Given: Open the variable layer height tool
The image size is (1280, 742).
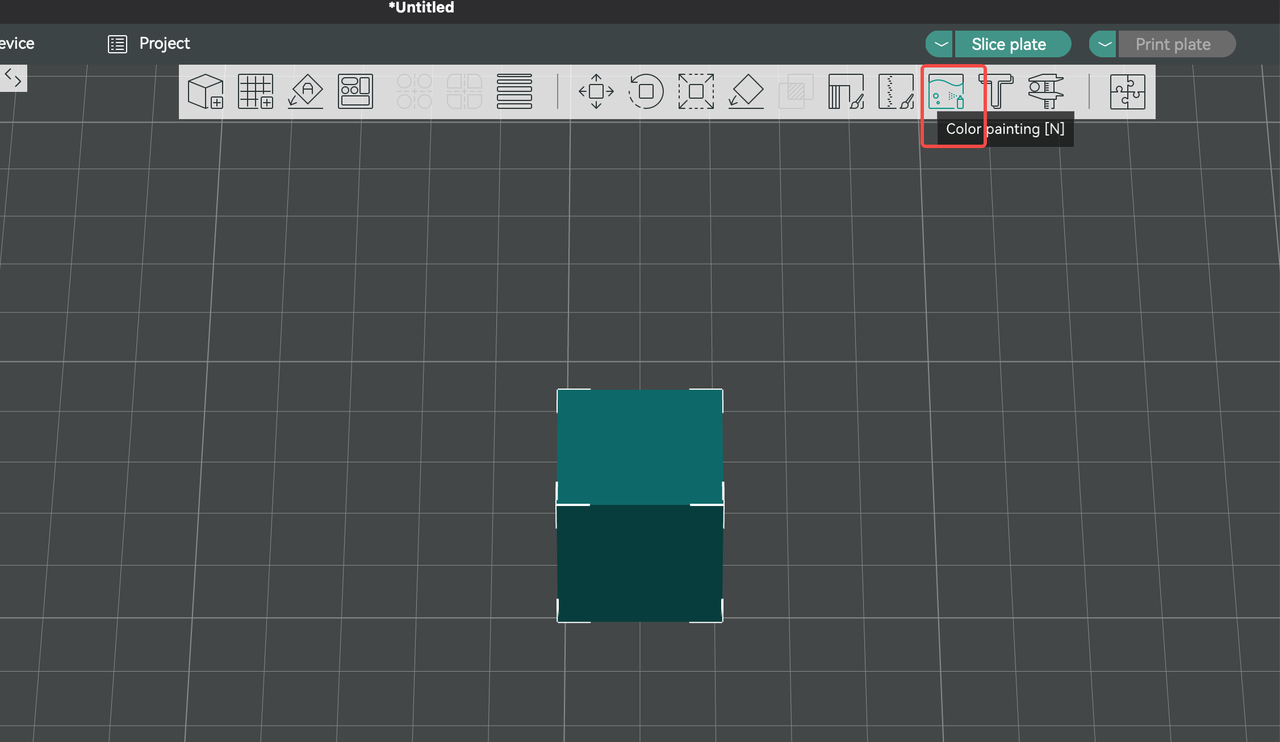Looking at the screenshot, I should [514, 91].
